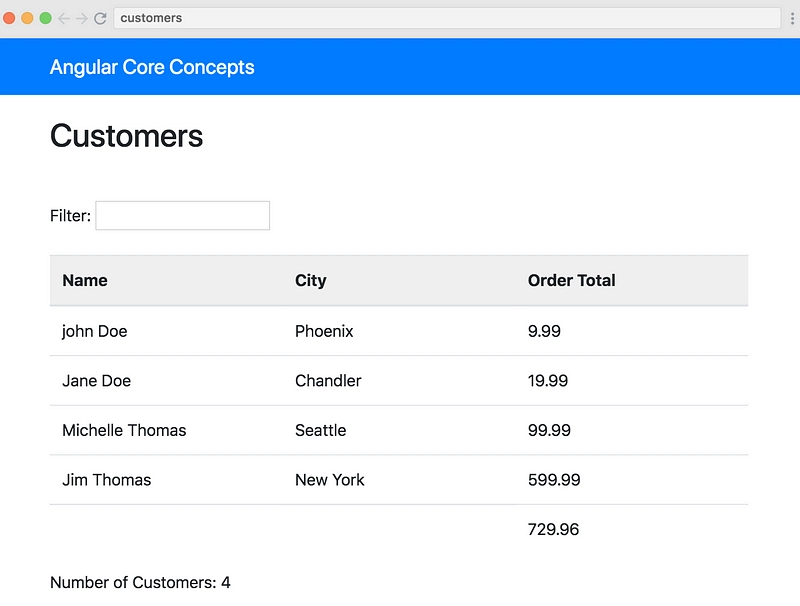Viewport: 800px width, 606px height.
Task: Click the green maximize window button
Action: point(45,18)
